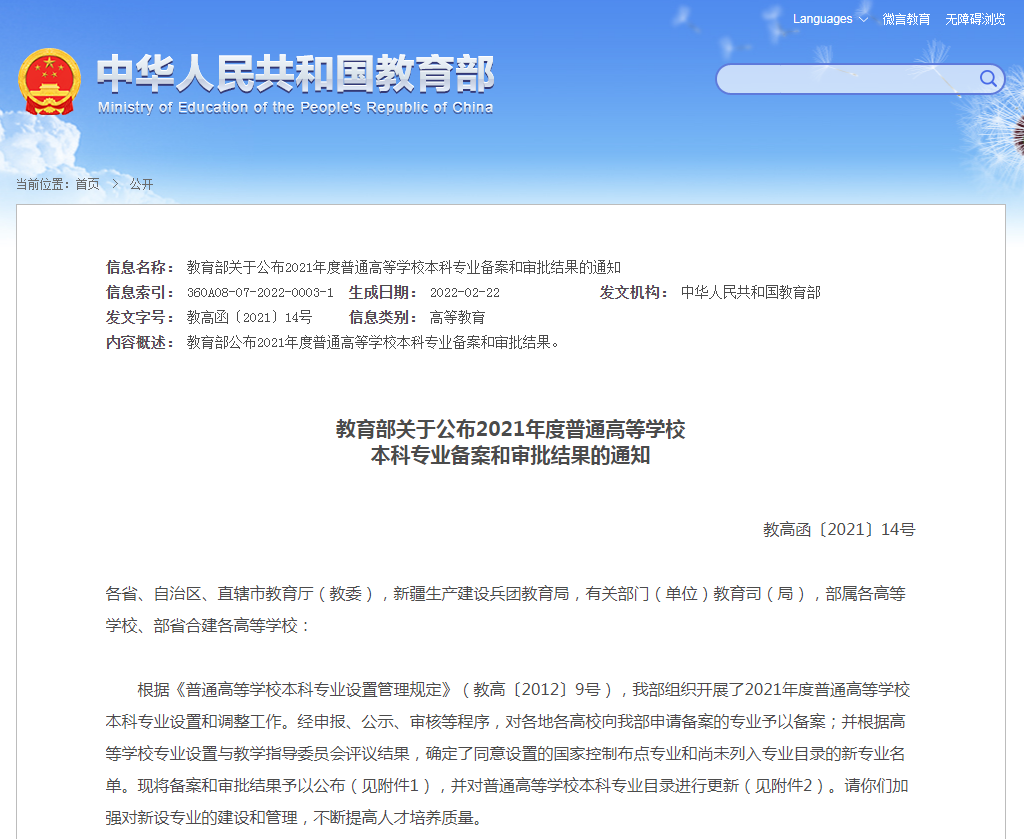Click inside the search input box
The image size is (1024, 839).
pos(850,79)
